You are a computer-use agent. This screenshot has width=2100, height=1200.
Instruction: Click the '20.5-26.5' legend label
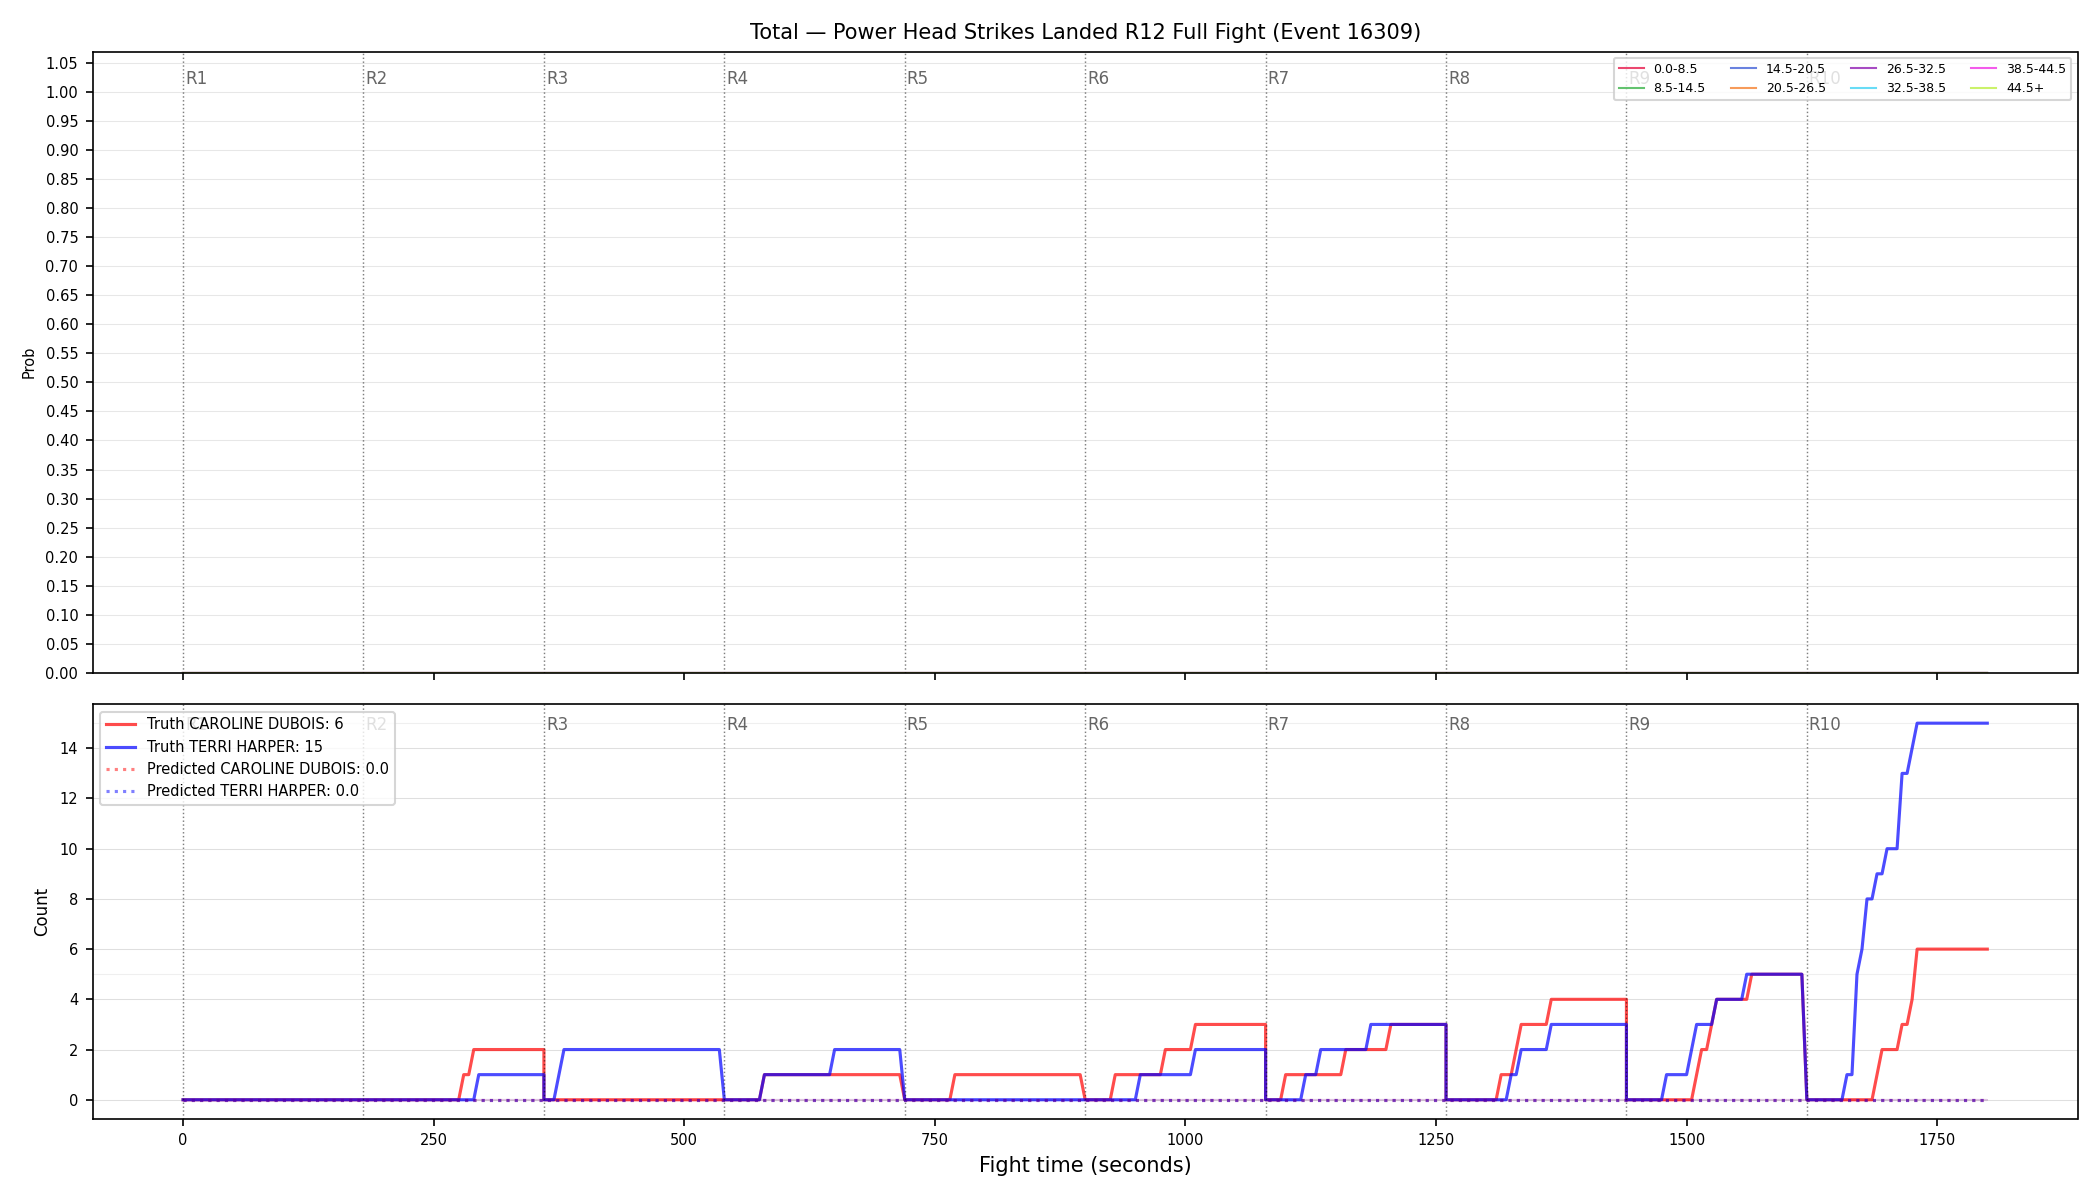(x=1795, y=88)
